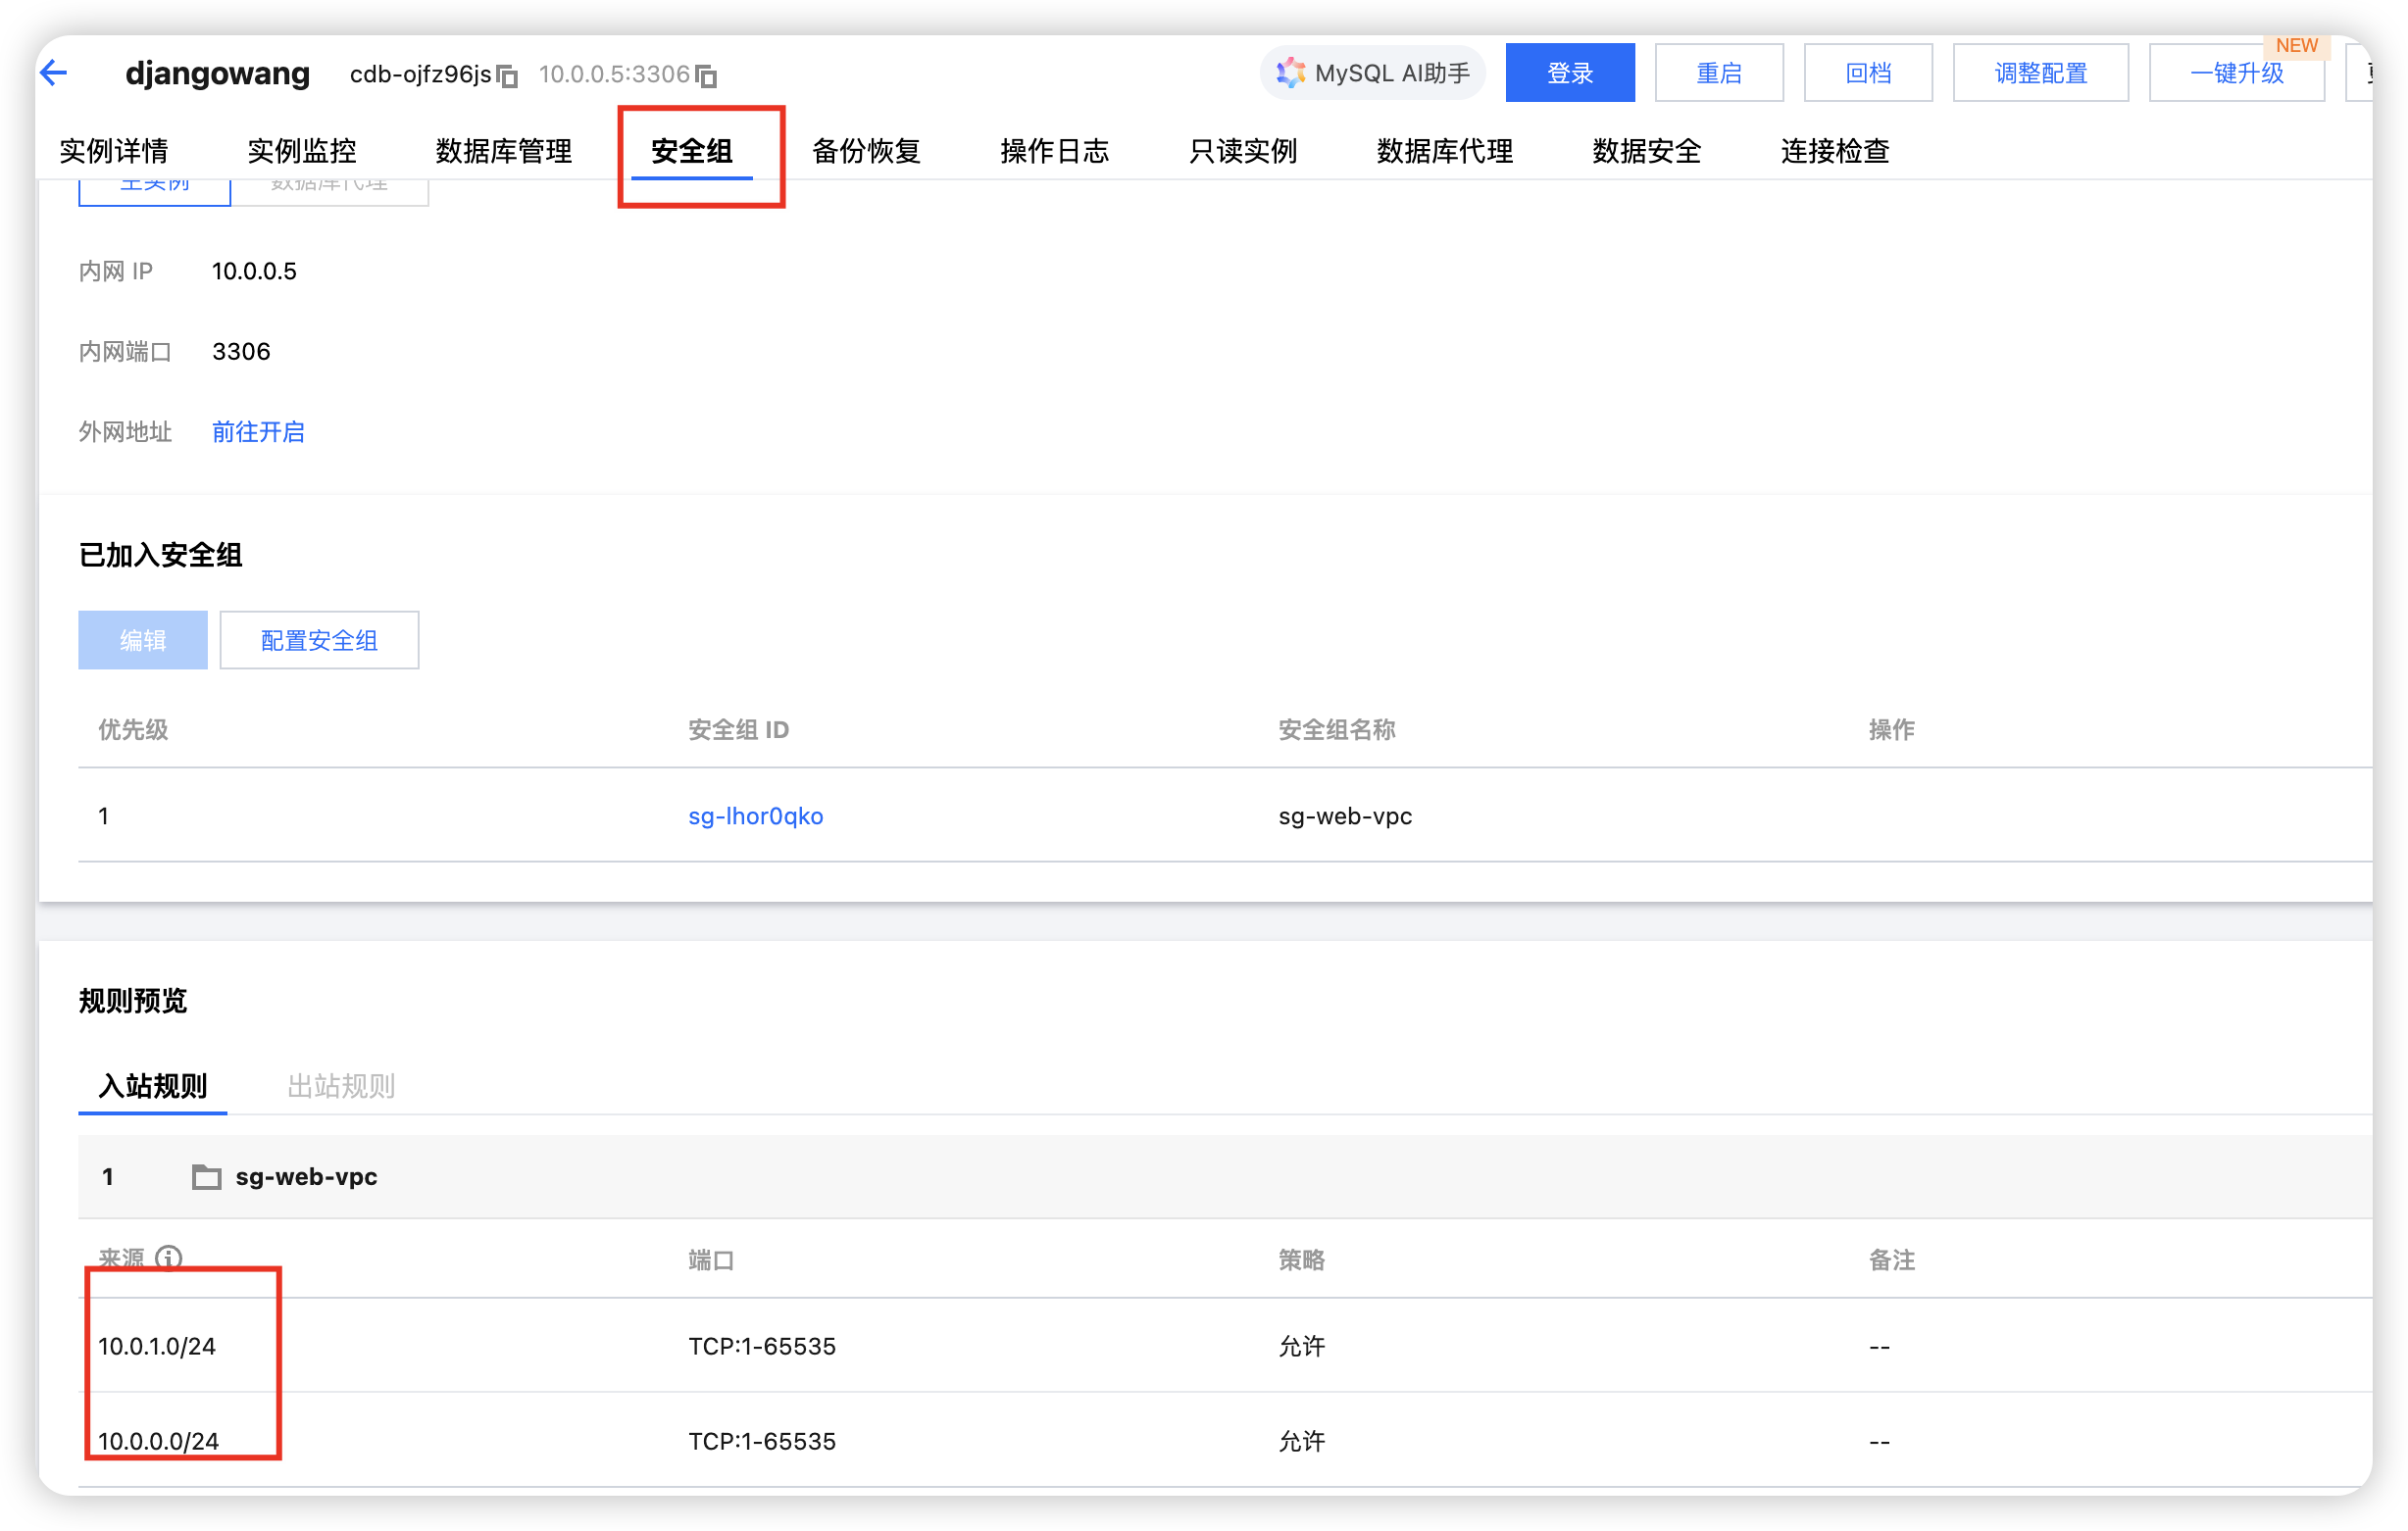The height and width of the screenshot is (1531, 2408).
Task: Open the 连接检查 tab
Action: click(x=1834, y=151)
